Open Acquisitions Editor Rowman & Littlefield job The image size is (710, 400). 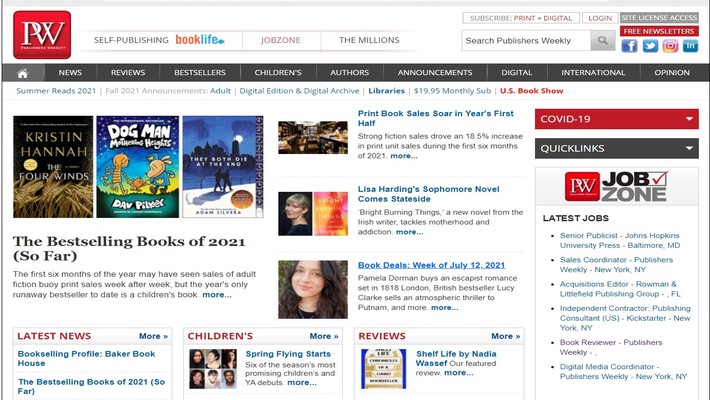620,289
